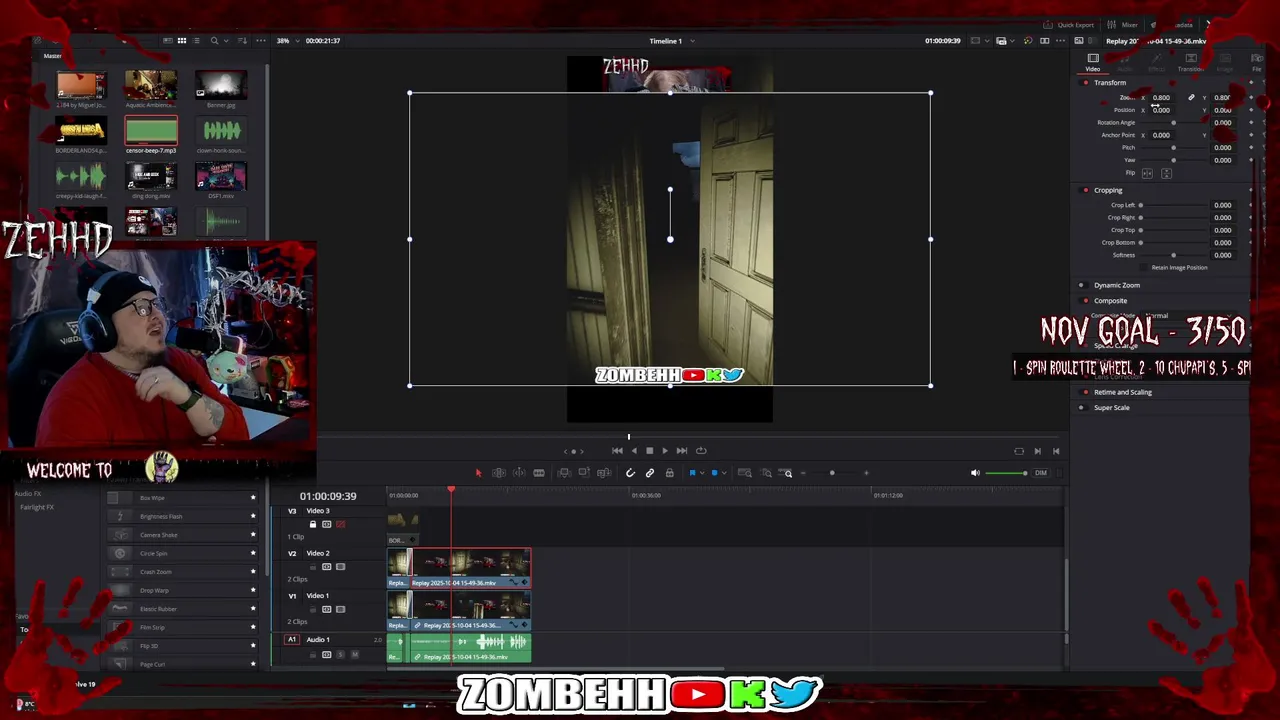The image size is (1280, 720).
Task: Adjust the timeline zoom slider
Action: coord(832,473)
